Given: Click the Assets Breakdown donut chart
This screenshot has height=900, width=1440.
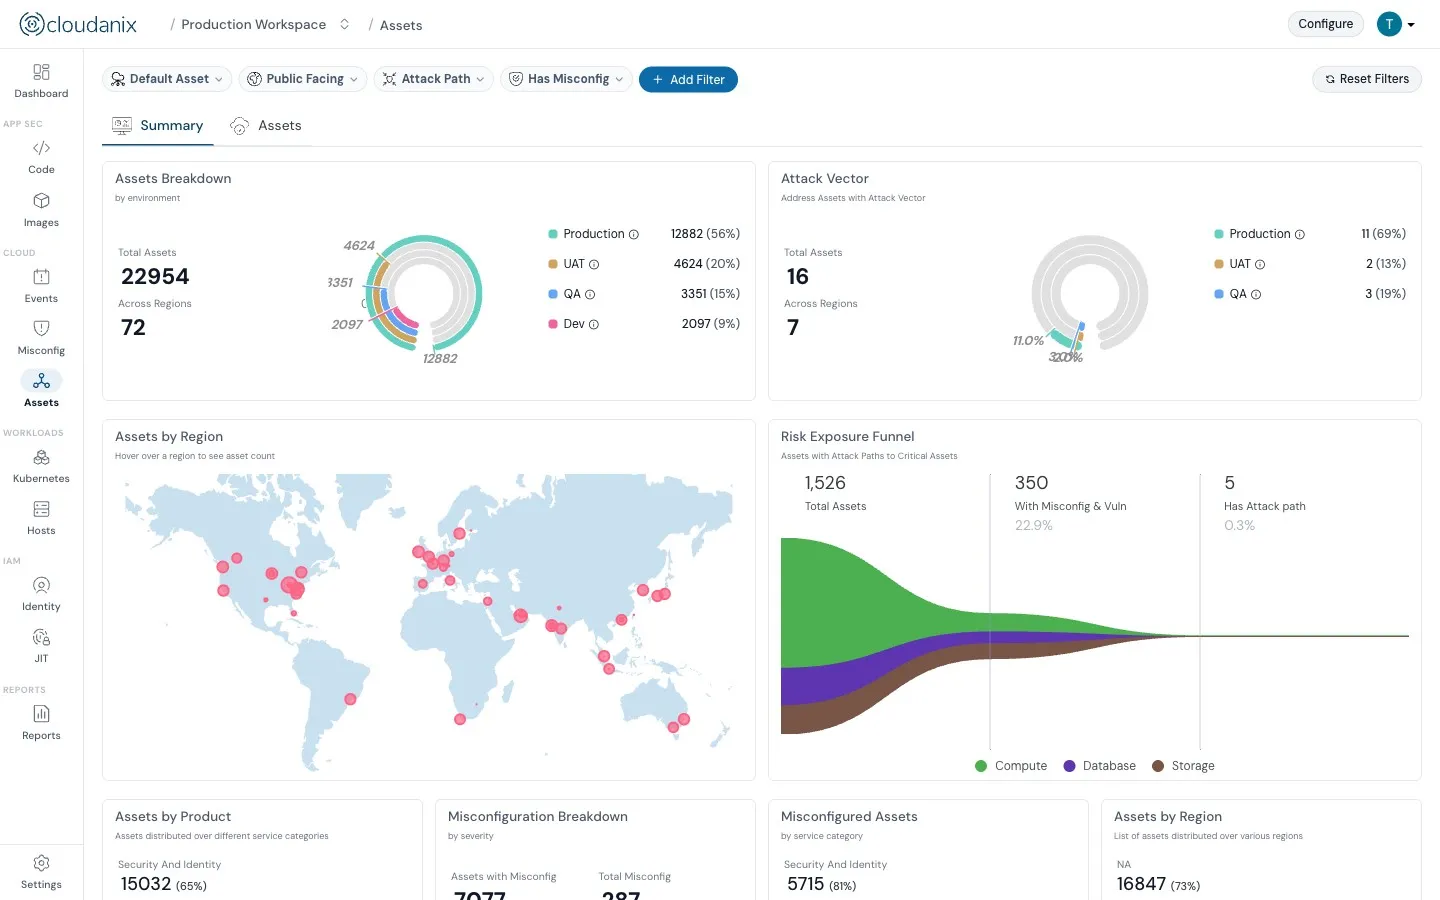Looking at the screenshot, I should pyautogui.click(x=424, y=293).
